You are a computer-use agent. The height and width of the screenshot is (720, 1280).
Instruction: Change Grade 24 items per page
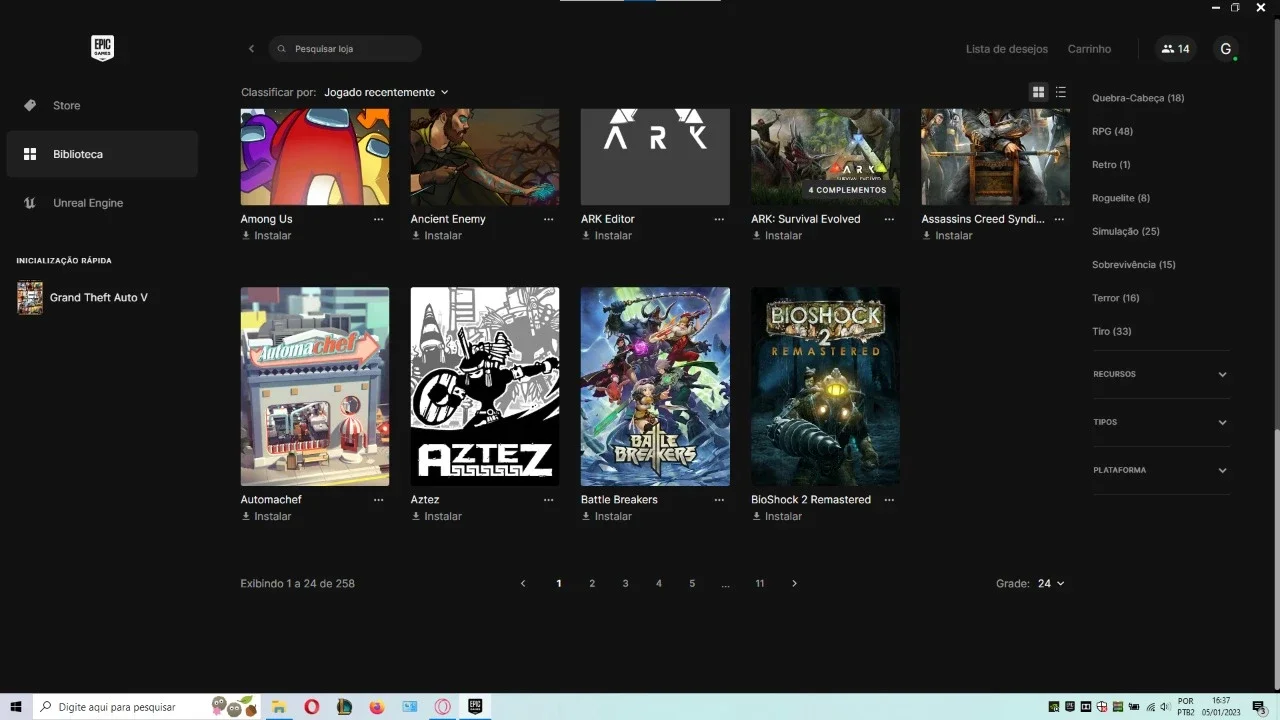(x=1051, y=583)
